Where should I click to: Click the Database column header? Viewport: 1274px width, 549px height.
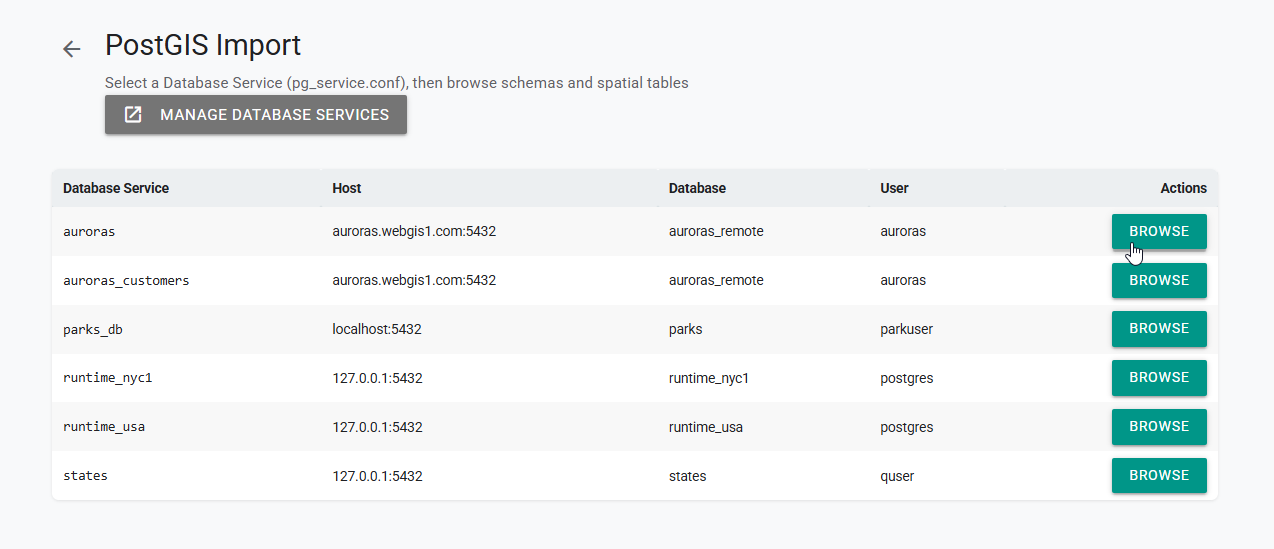tap(697, 188)
